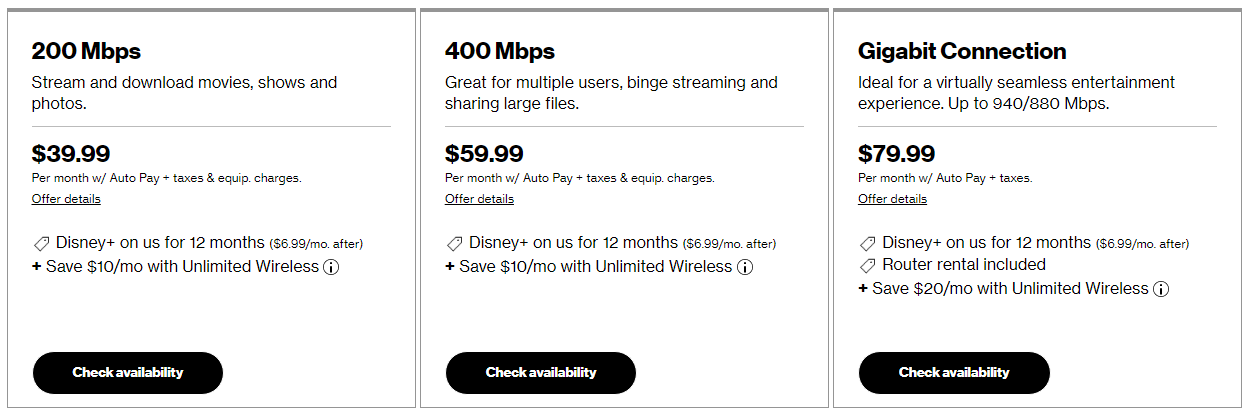Viewport: 1246px width, 412px height.
Task: Check availability for 400 Mbps plan
Action: [541, 373]
